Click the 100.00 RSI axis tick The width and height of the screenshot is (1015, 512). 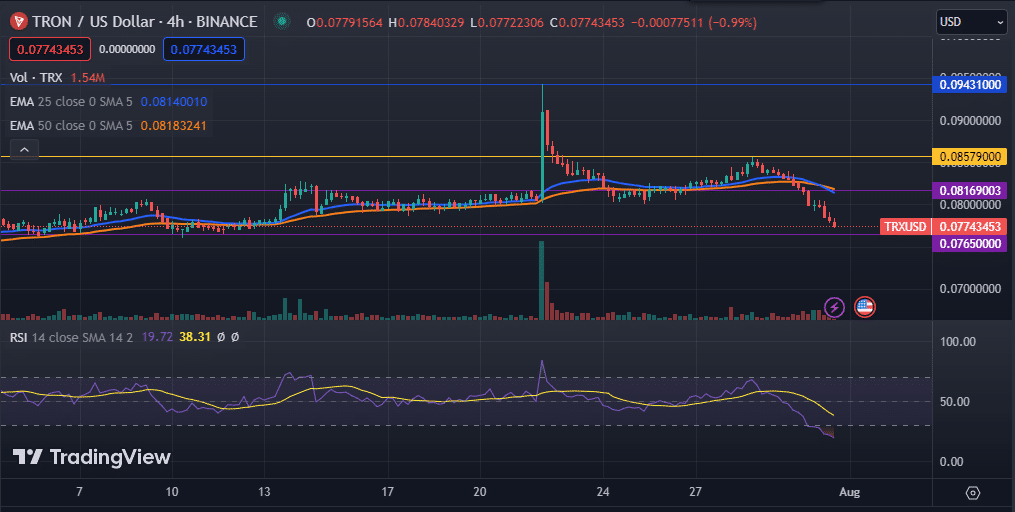point(957,342)
